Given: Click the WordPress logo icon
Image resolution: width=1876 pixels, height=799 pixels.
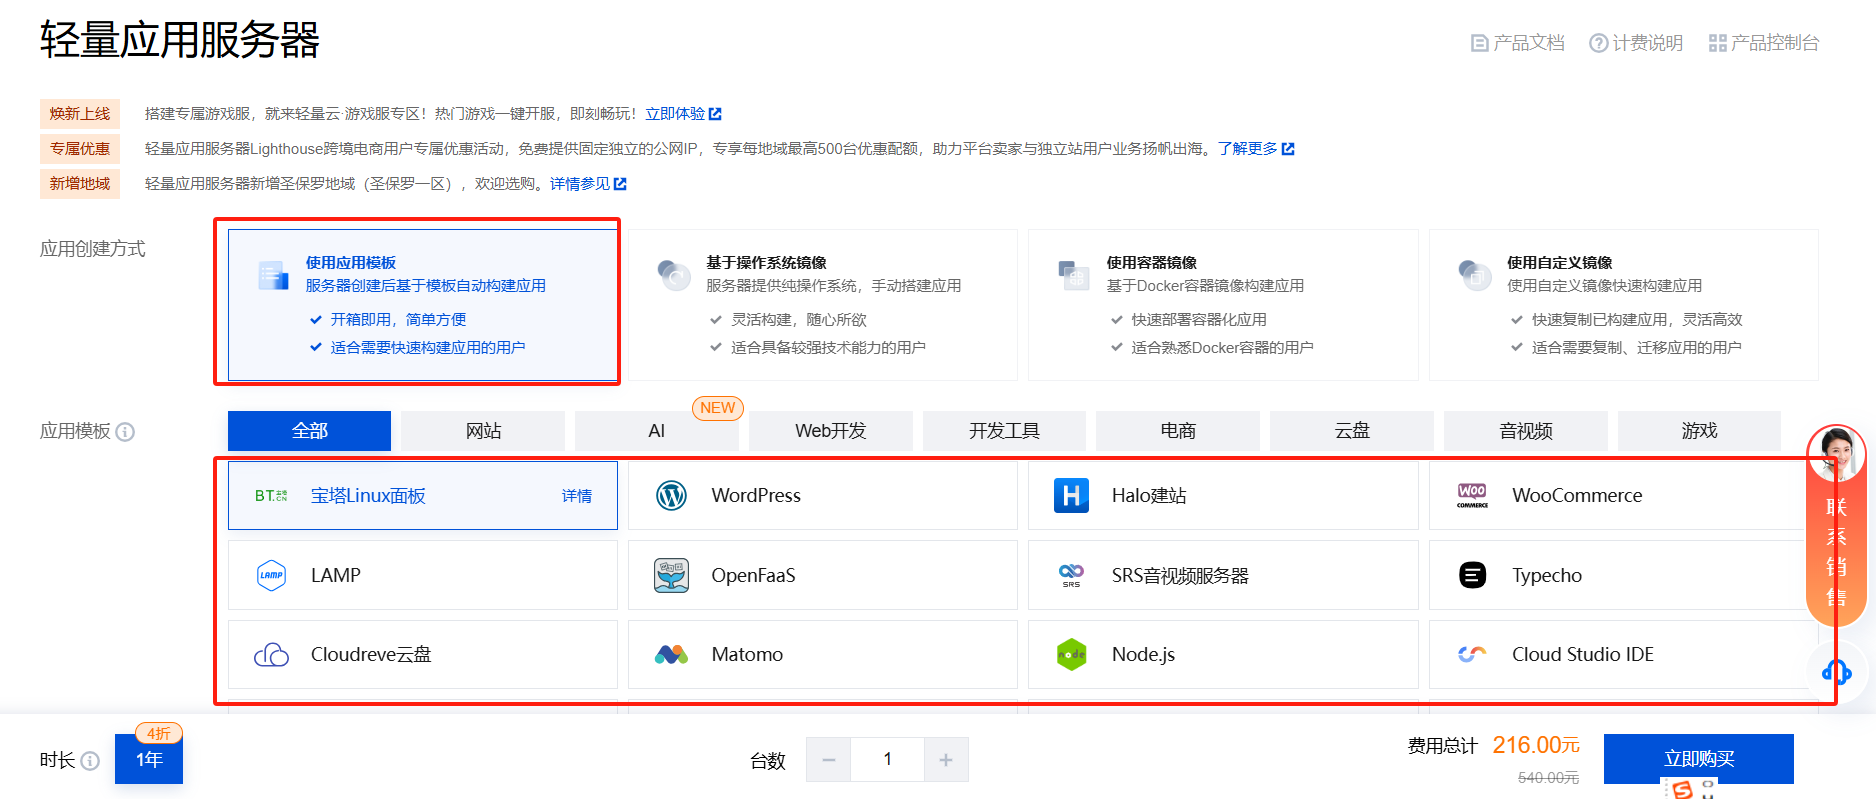Looking at the screenshot, I should click(671, 495).
